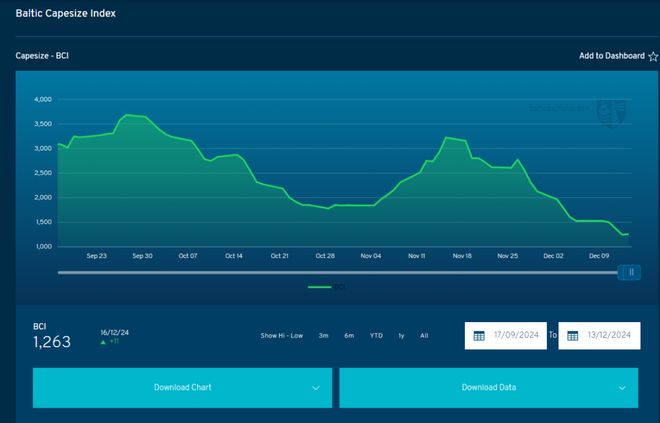Click the 4,000 y-axis label
The width and height of the screenshot is (660, 423).
(43, 100)
